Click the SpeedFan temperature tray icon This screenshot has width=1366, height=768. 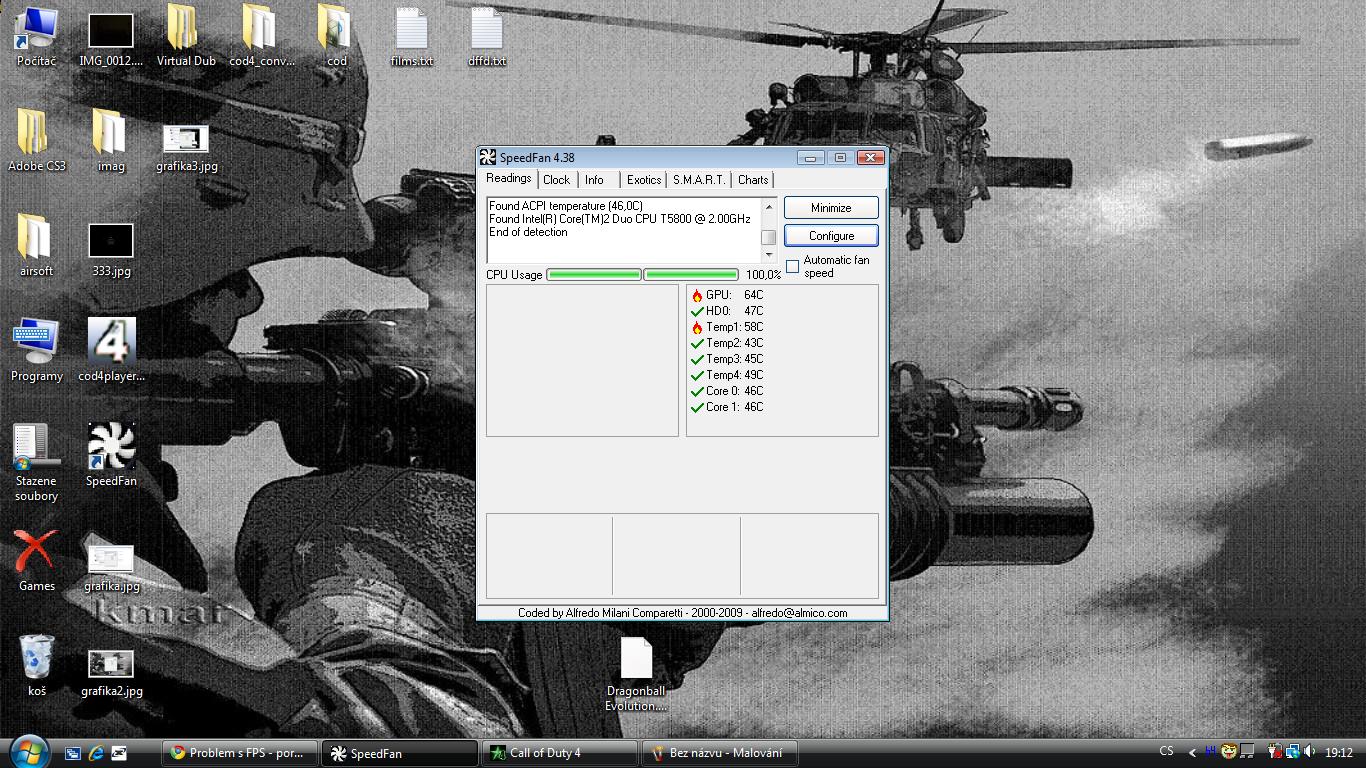tap(1211, 752)
